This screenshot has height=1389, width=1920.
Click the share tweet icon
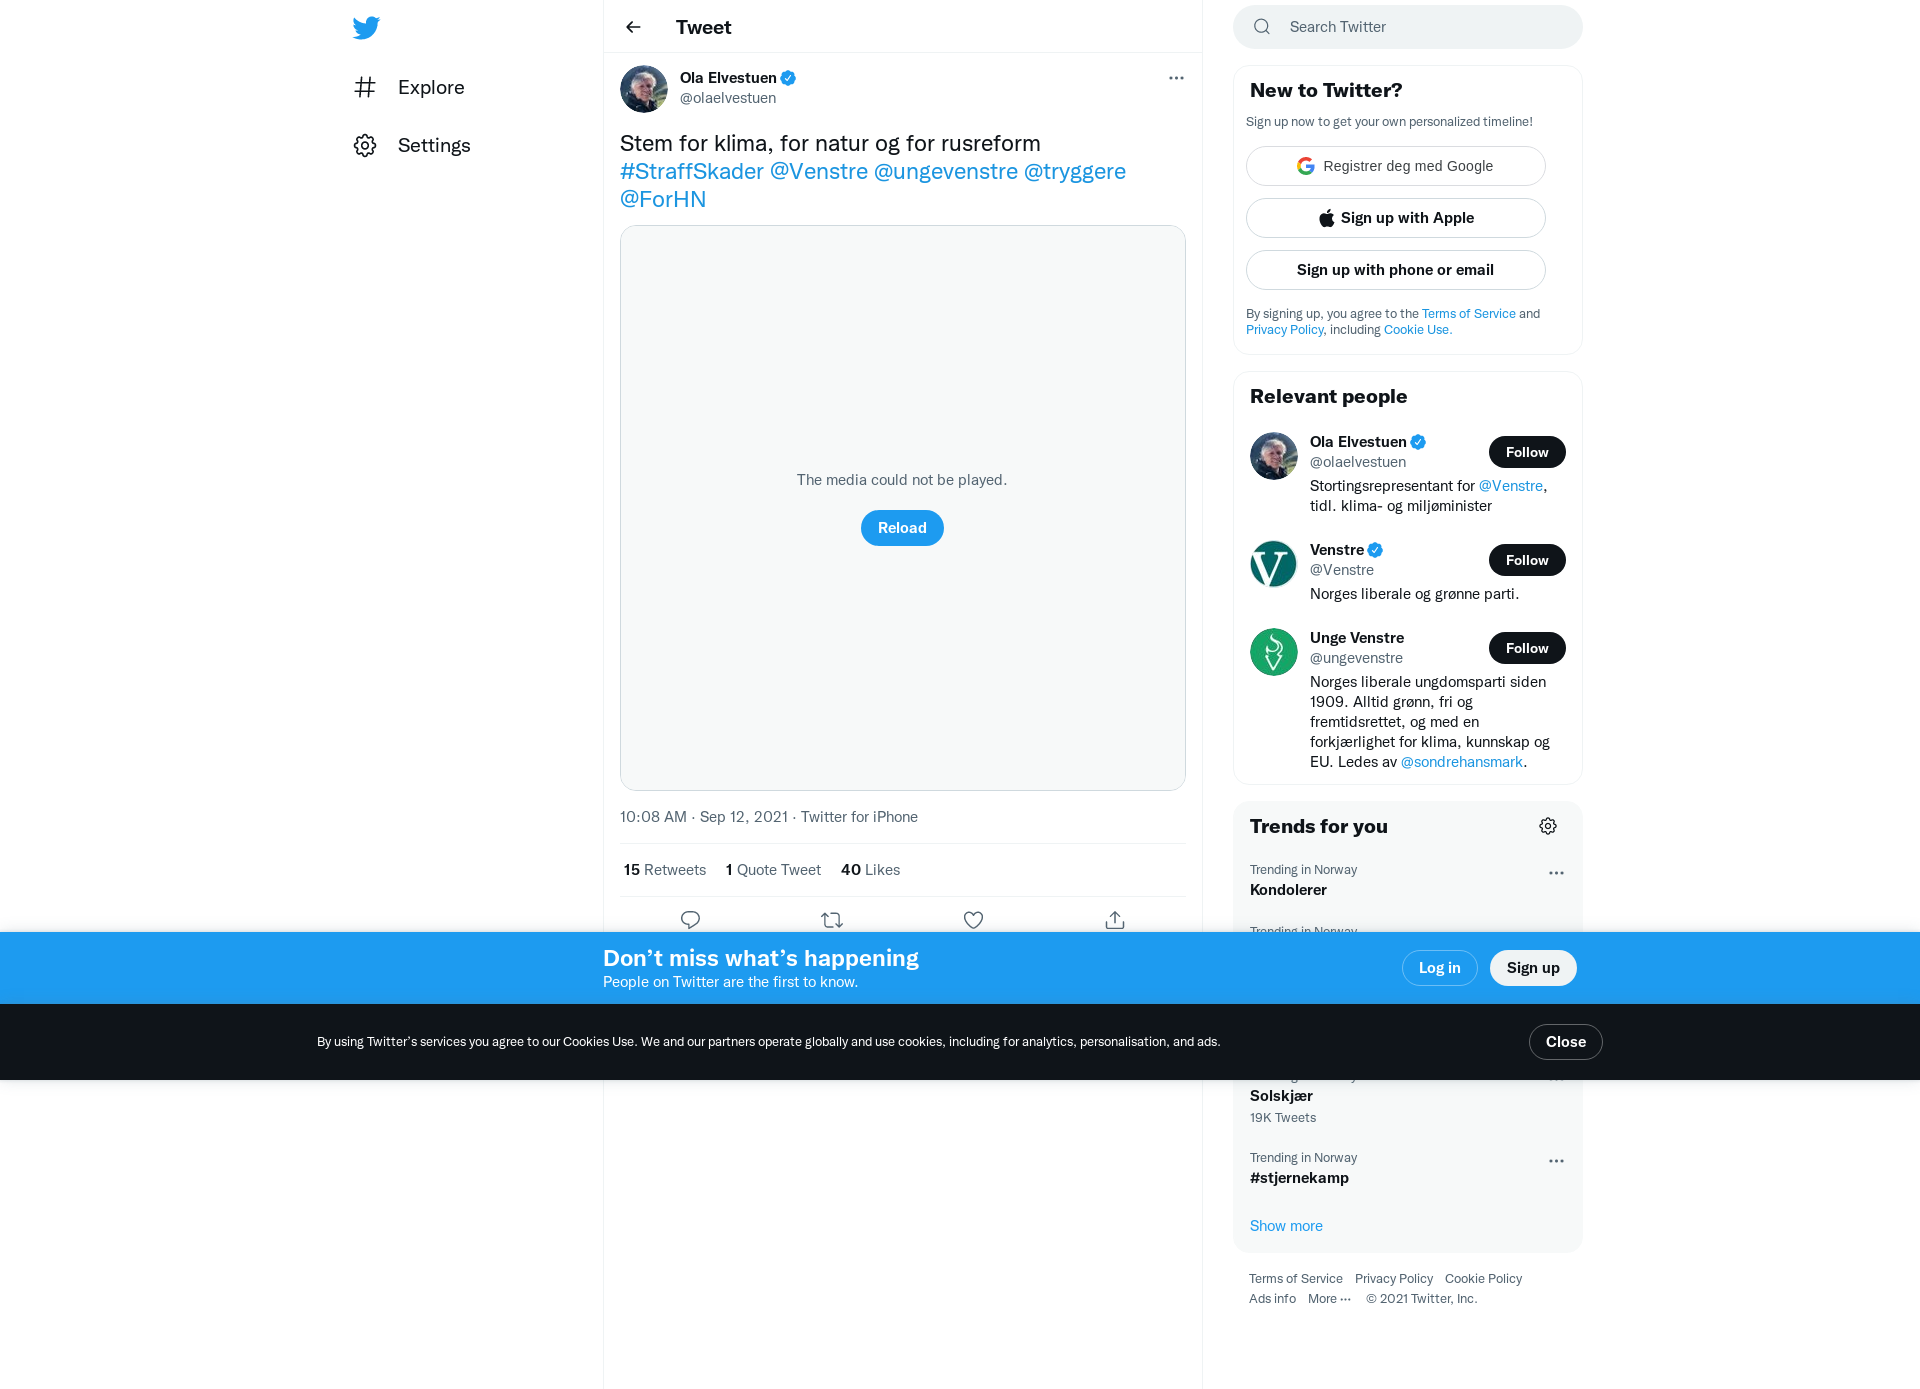1115,920
